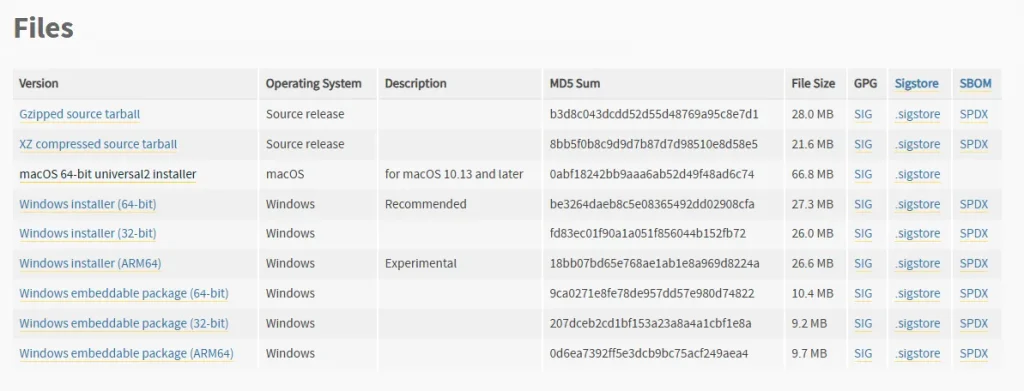The image size is (1024, 391).
Task: Open .sigstore link for Windows installer (32-bit)
Action: pyautogui.click(x=917, y=233)
